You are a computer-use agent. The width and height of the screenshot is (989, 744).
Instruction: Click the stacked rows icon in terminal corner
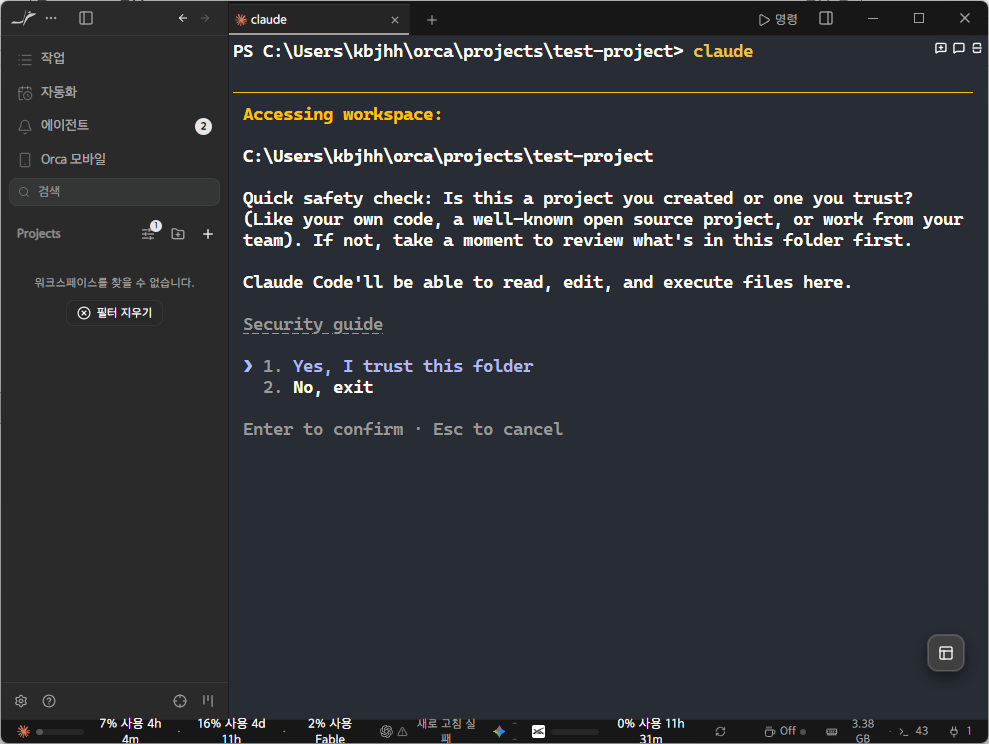click(976, 48)
